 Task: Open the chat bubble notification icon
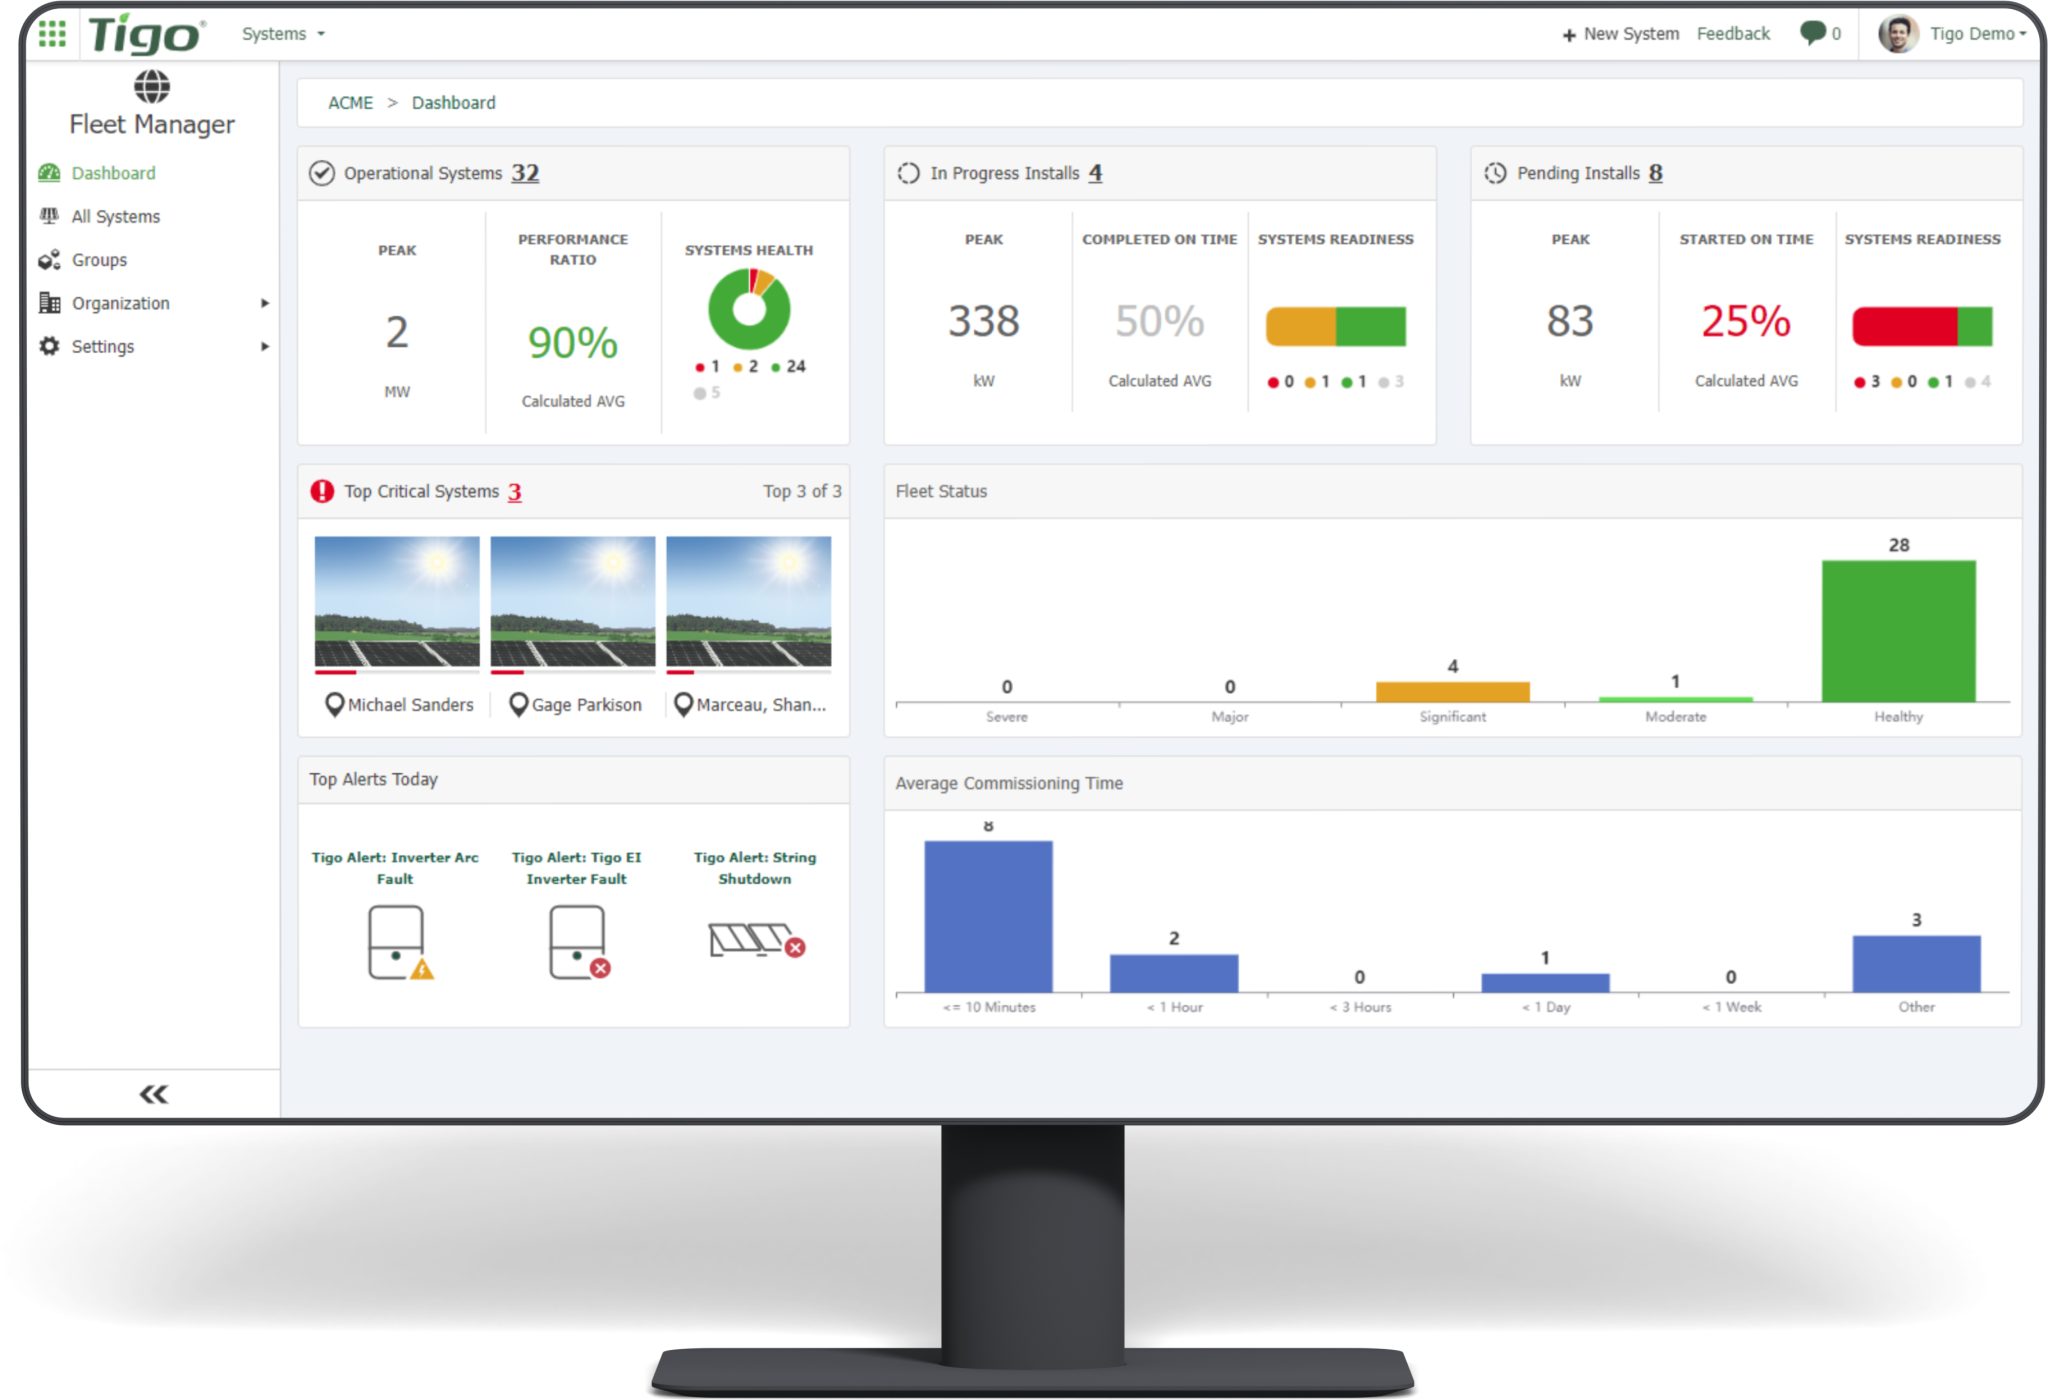(1812, 33)
